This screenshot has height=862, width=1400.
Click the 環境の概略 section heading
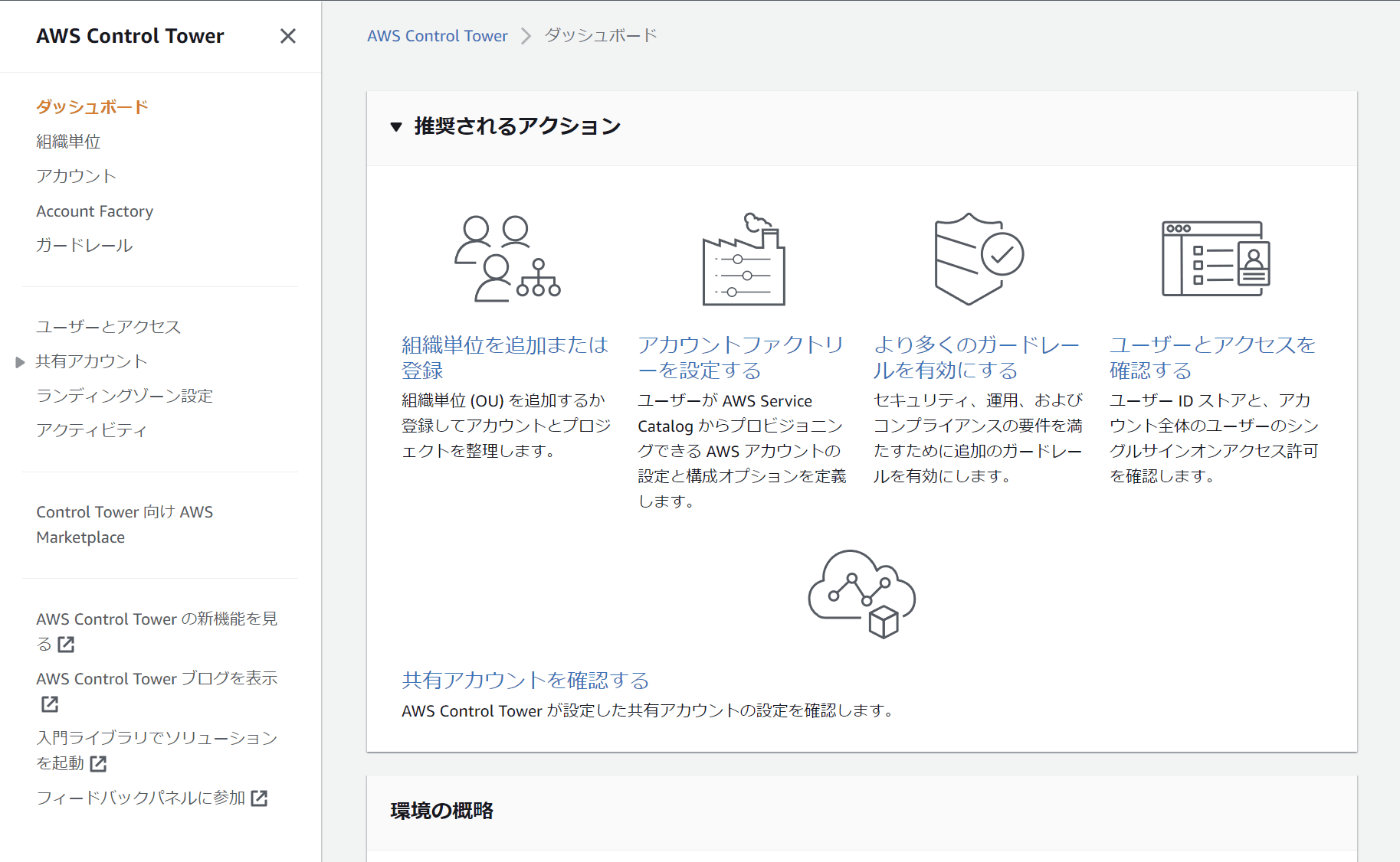(441, 811)
